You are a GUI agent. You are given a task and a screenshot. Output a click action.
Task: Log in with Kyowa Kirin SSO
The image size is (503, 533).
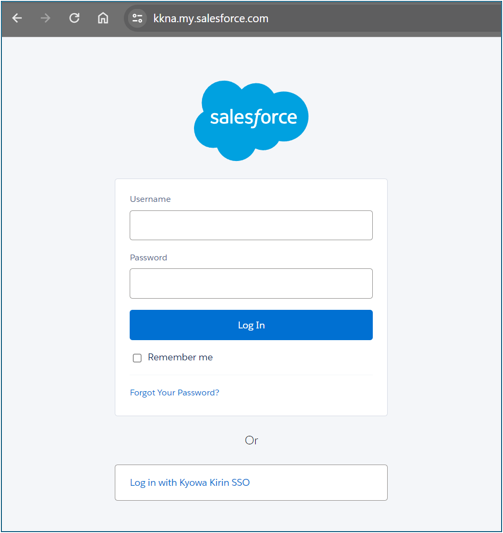[251, 482]
